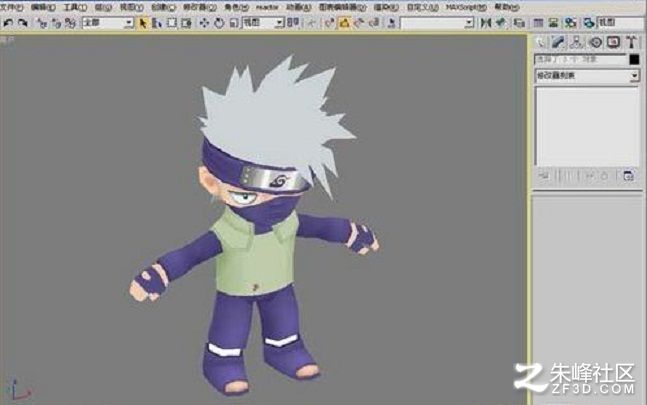This screenshot has height=405, width=647.
Task: Open the black object color swatch
Action: (634, 60)
